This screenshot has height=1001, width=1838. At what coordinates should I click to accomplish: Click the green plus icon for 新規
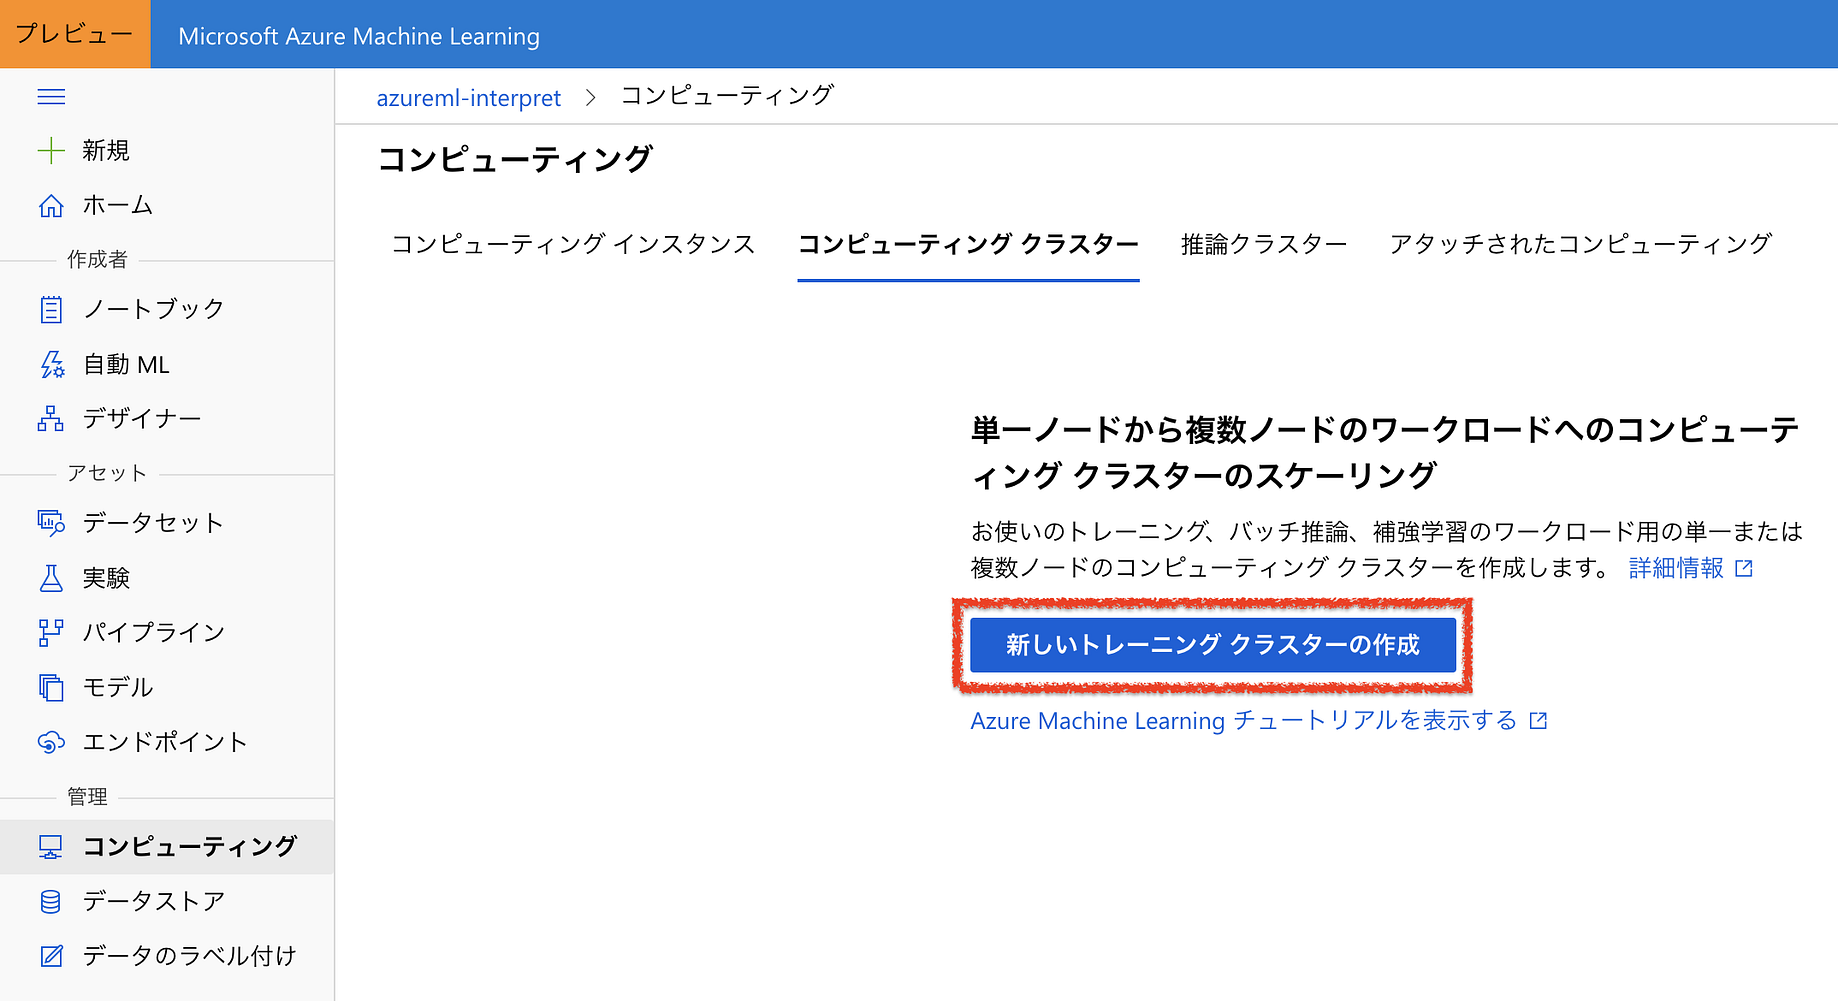point(51,151)
